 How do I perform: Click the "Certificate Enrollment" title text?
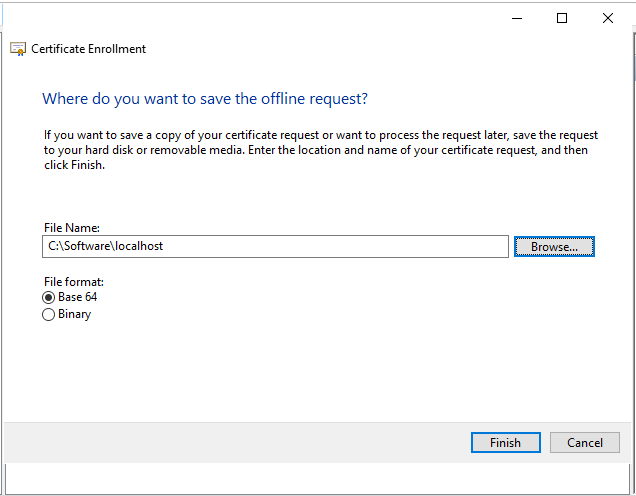[x=88, y=48]
